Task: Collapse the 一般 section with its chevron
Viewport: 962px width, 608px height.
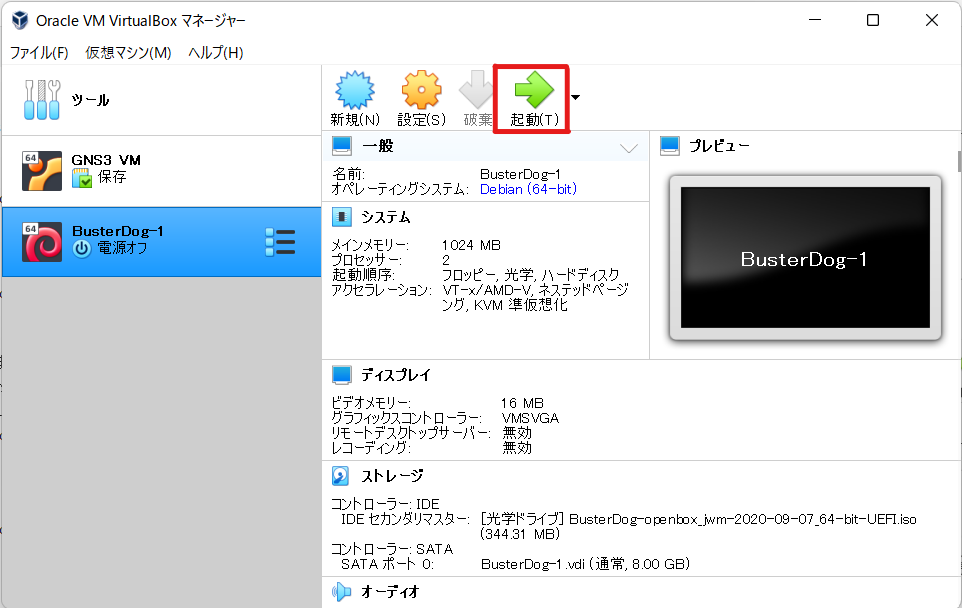Action: [x=627, y=145]
